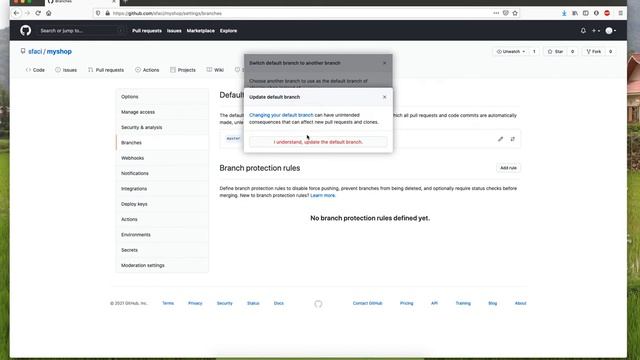This screenshot has width=640, height=360.
Task: Open the GitHub home logo
Action: pos(25,31)
